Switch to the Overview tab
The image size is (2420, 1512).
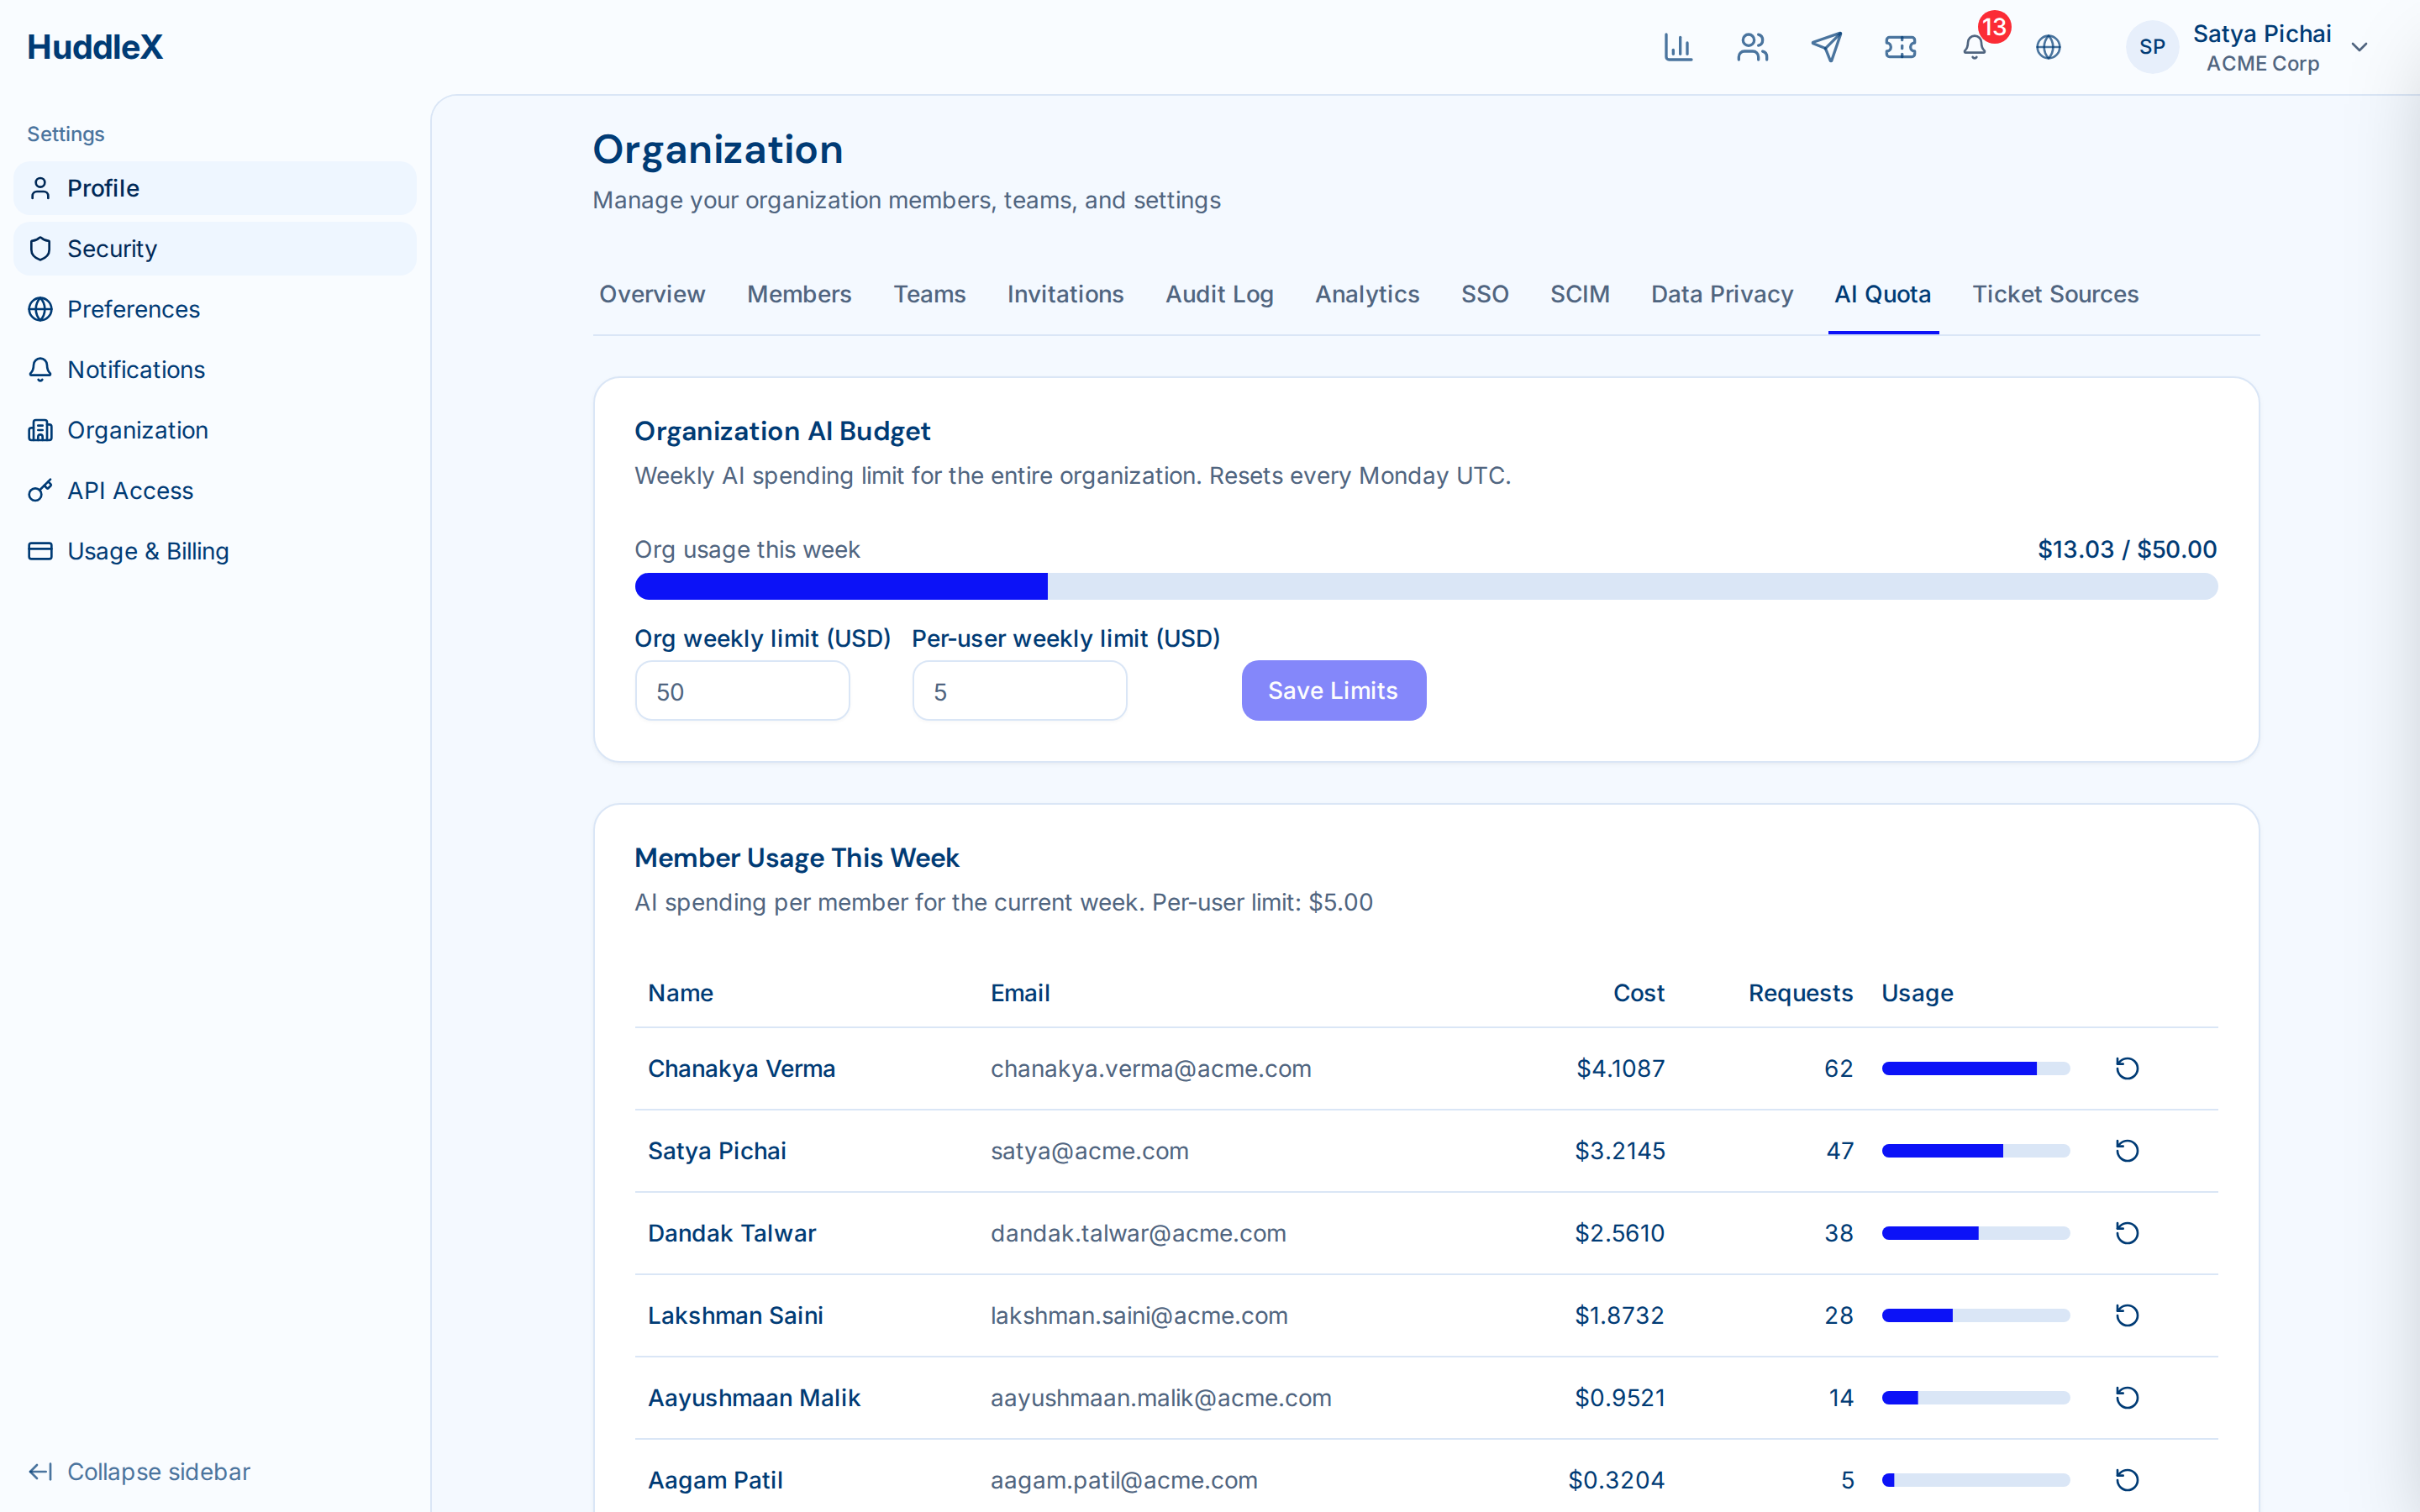[652, 294]
